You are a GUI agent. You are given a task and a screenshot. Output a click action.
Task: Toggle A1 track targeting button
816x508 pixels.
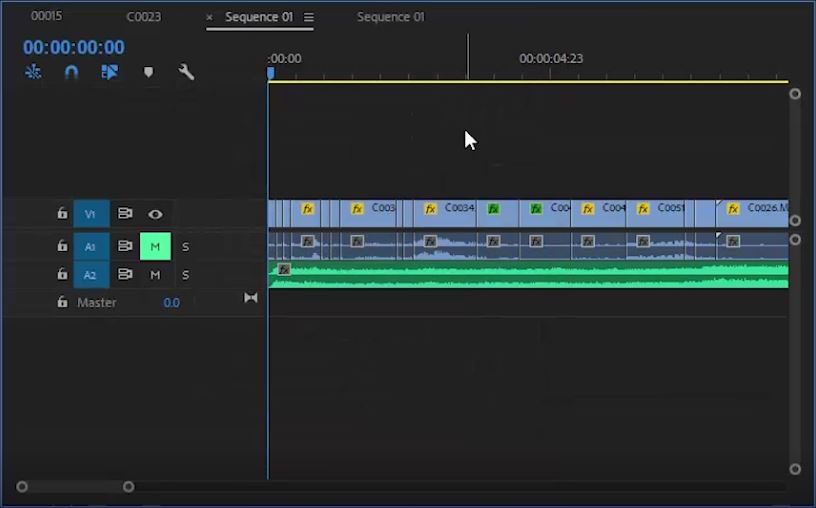coord(91,246)
